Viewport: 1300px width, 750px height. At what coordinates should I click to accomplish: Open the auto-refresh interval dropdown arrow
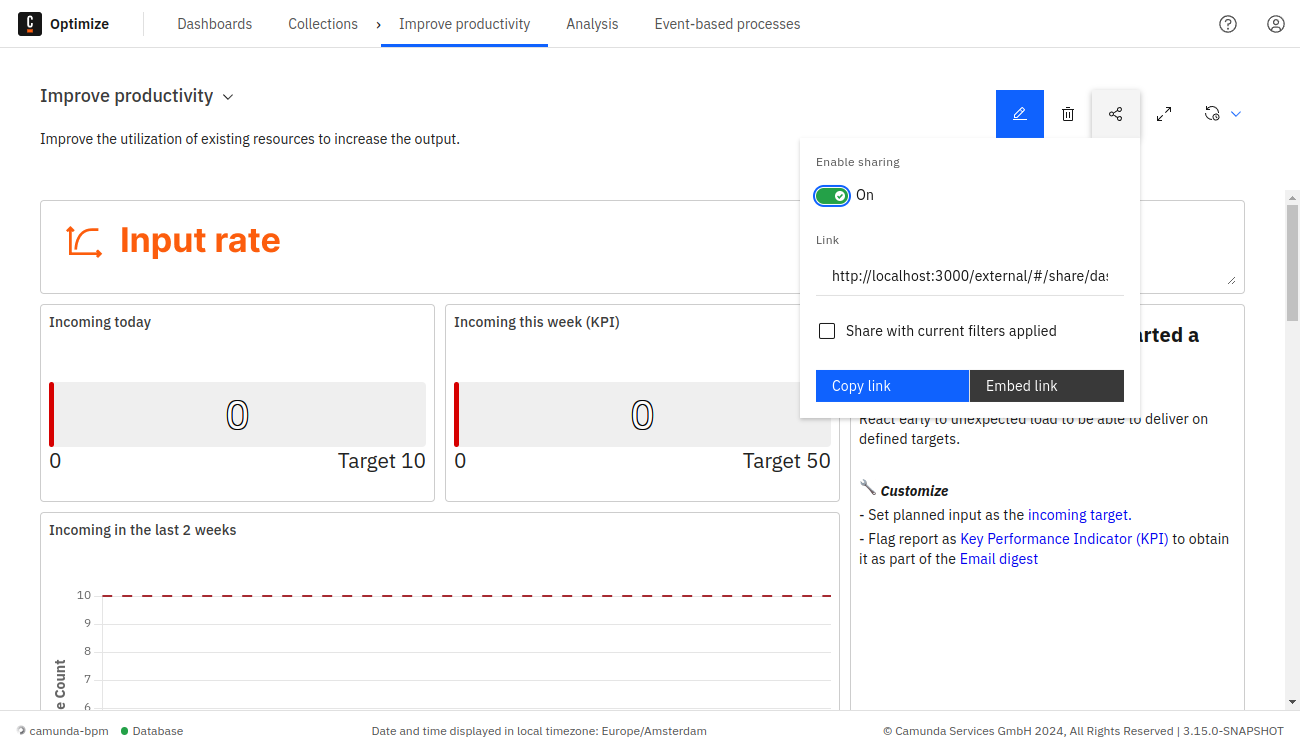point(1236,114)
